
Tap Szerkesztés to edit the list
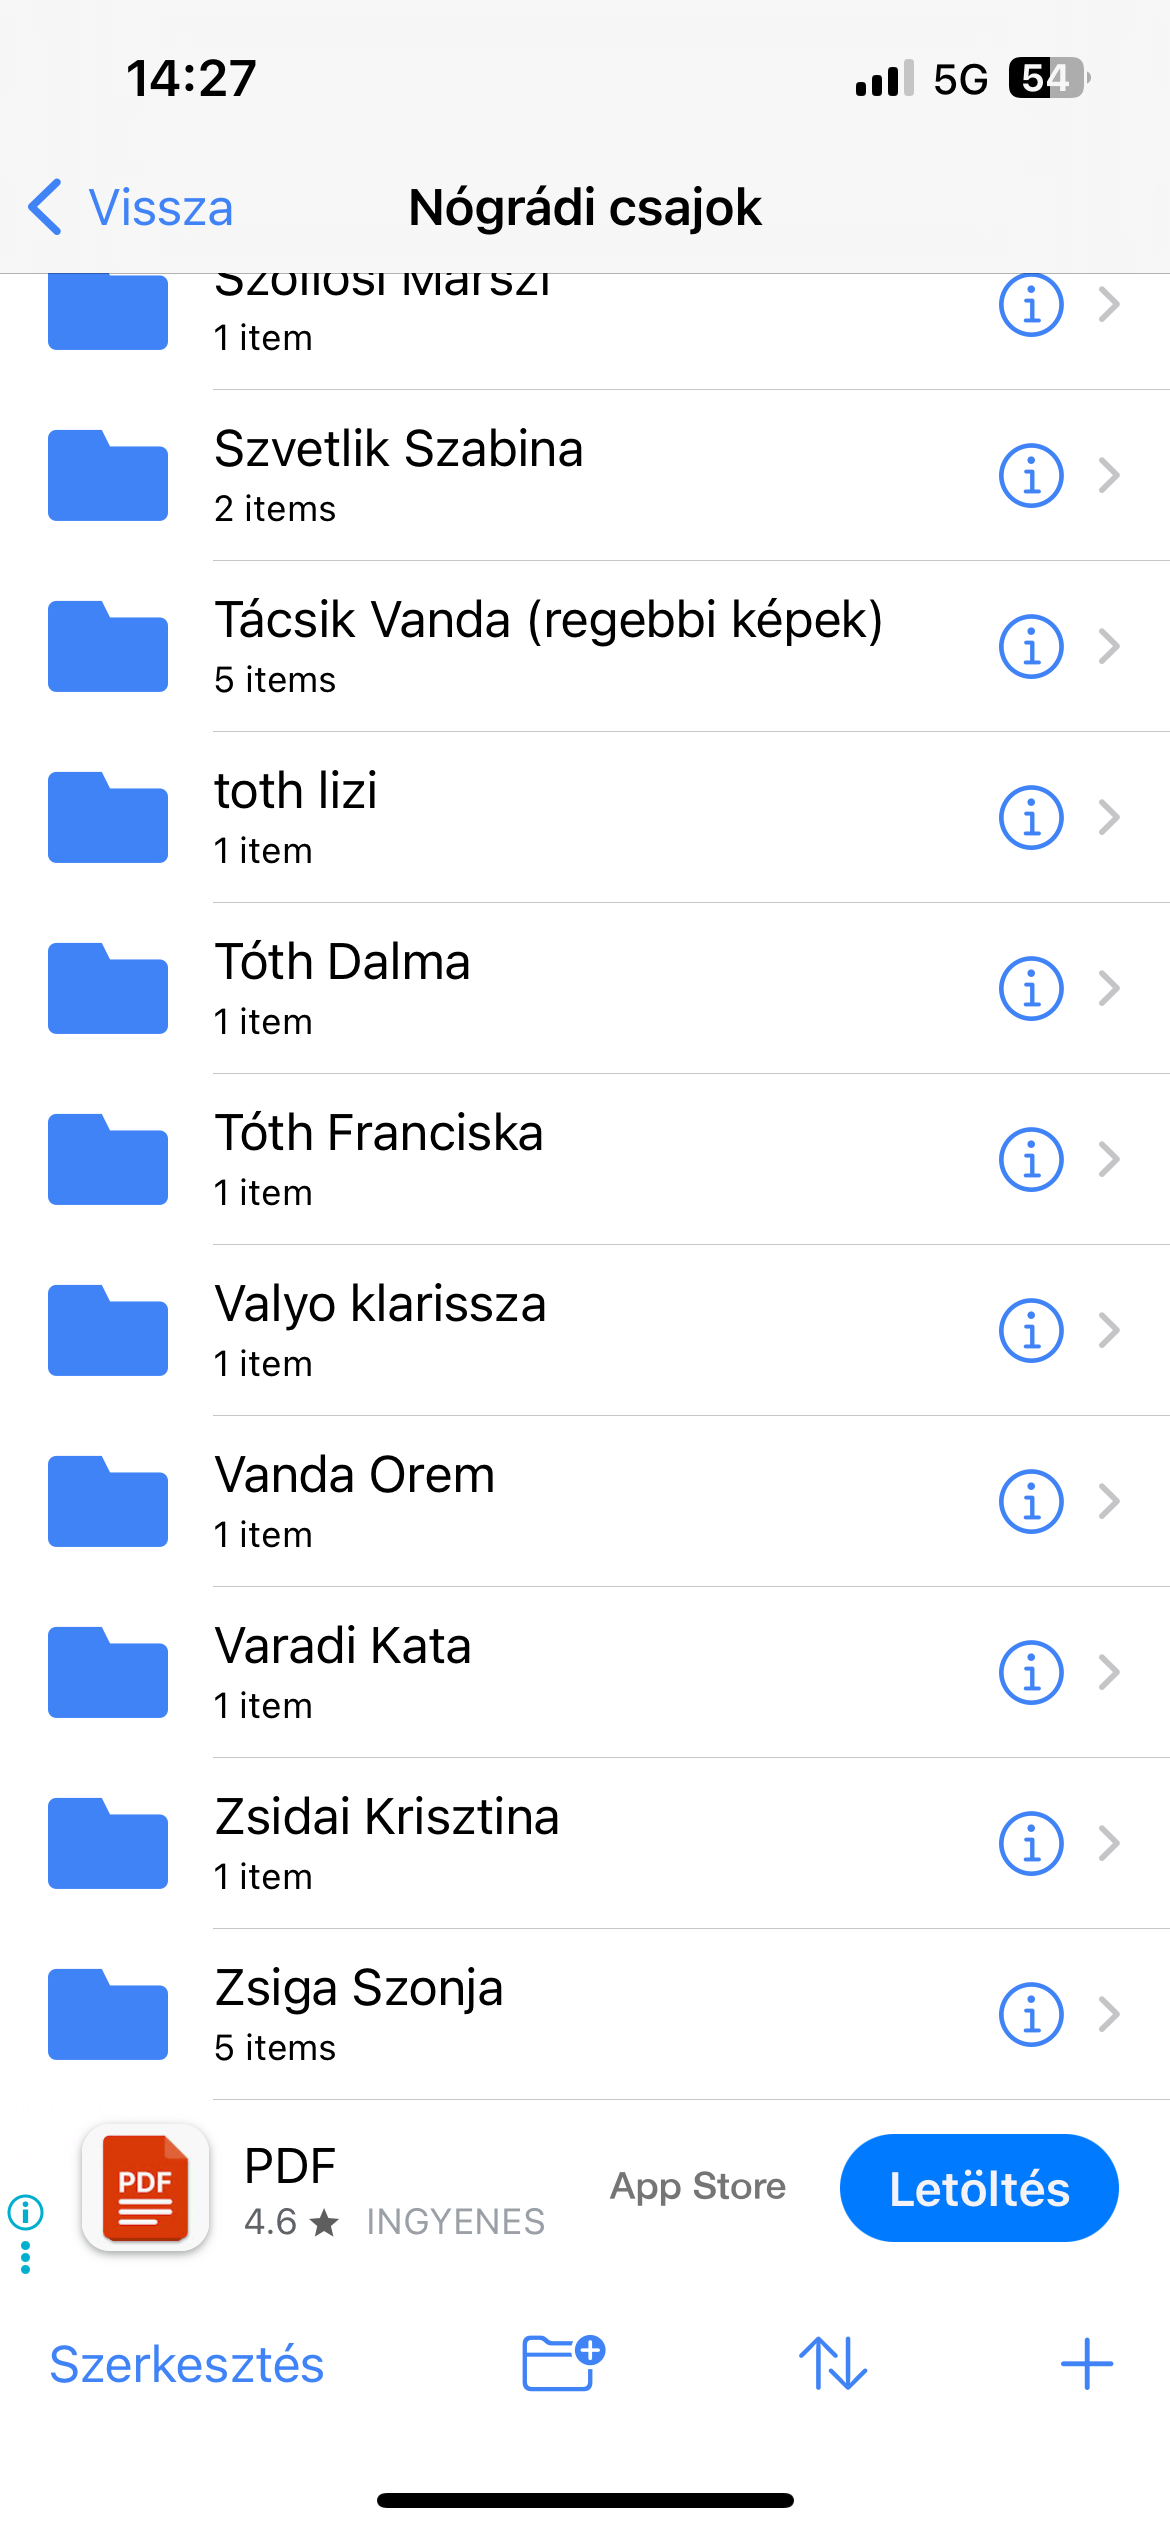pyautogui.click(x=187, y=2365)
